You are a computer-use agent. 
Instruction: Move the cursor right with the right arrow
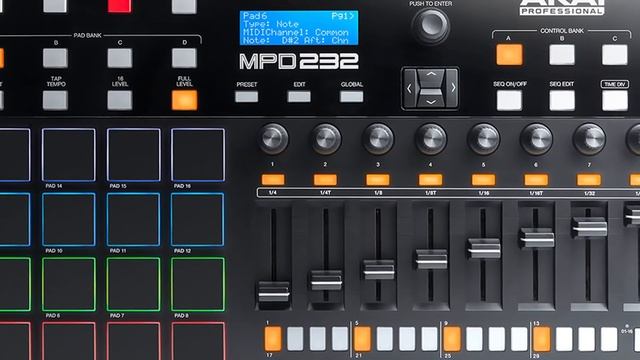[x=453, y=88]
